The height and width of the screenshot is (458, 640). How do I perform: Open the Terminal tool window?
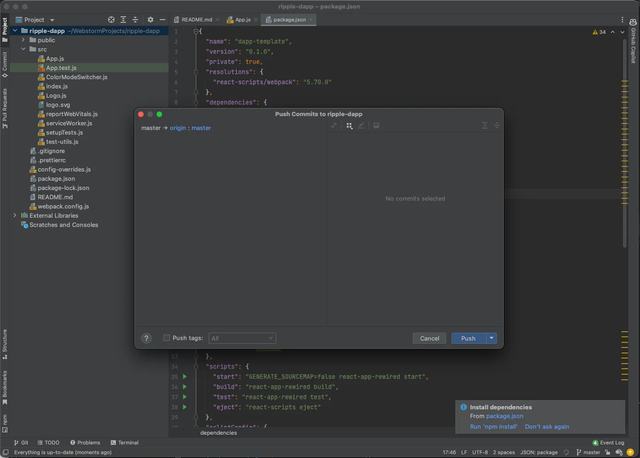point(124,442)
